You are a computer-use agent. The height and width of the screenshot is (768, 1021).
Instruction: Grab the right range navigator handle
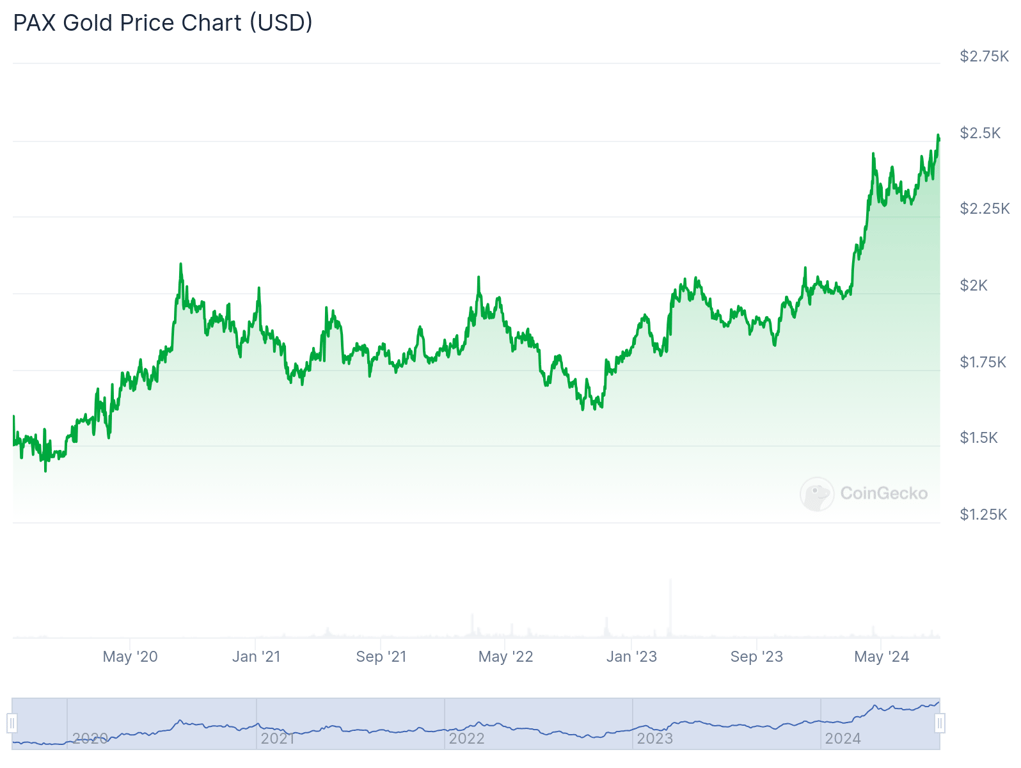tap(940, 723)
